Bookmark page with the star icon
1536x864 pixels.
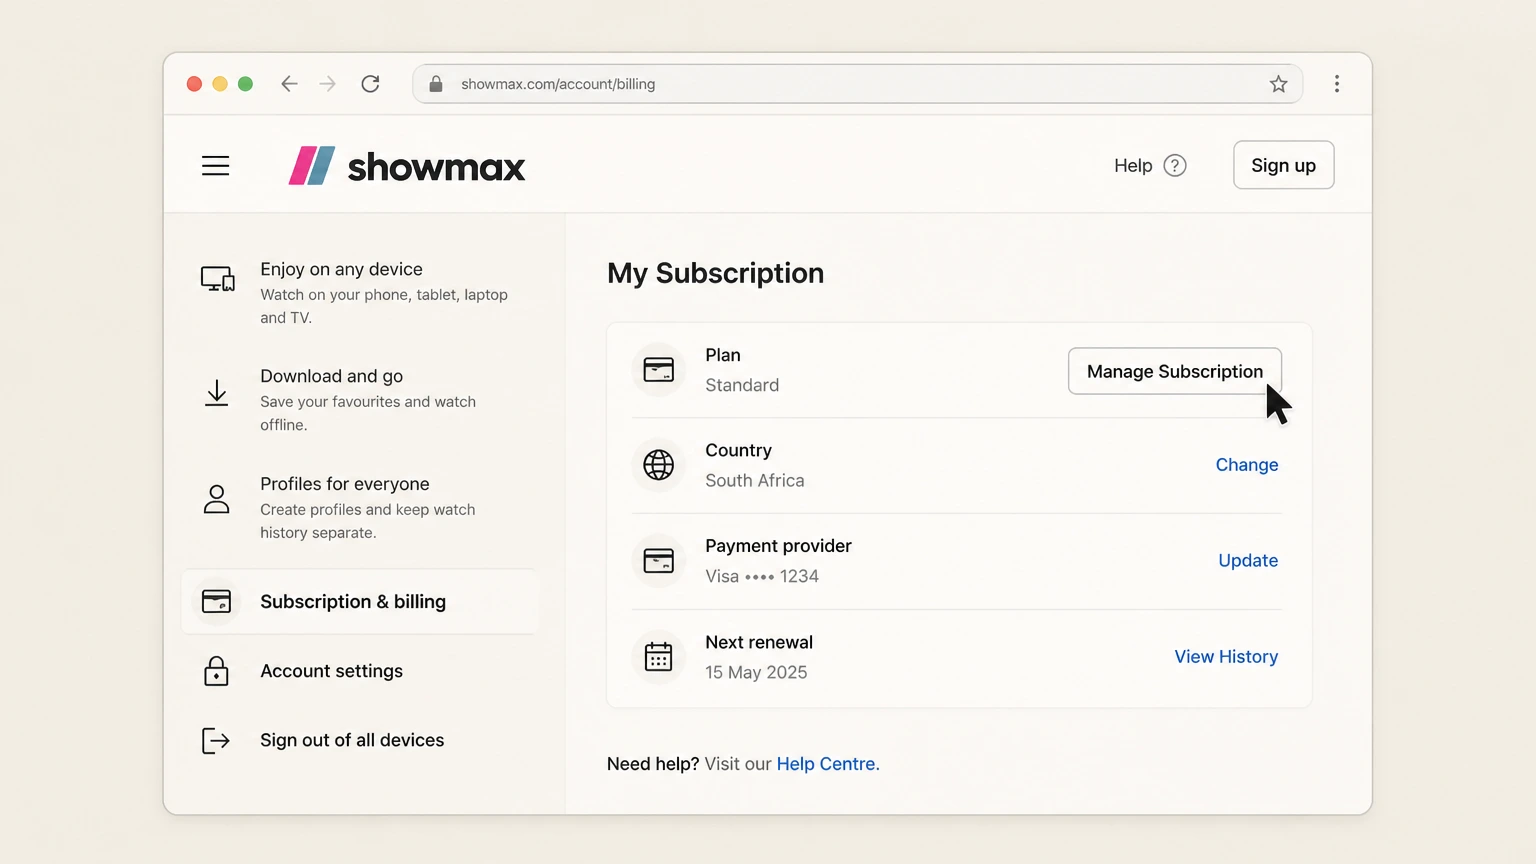(1278, 84)
